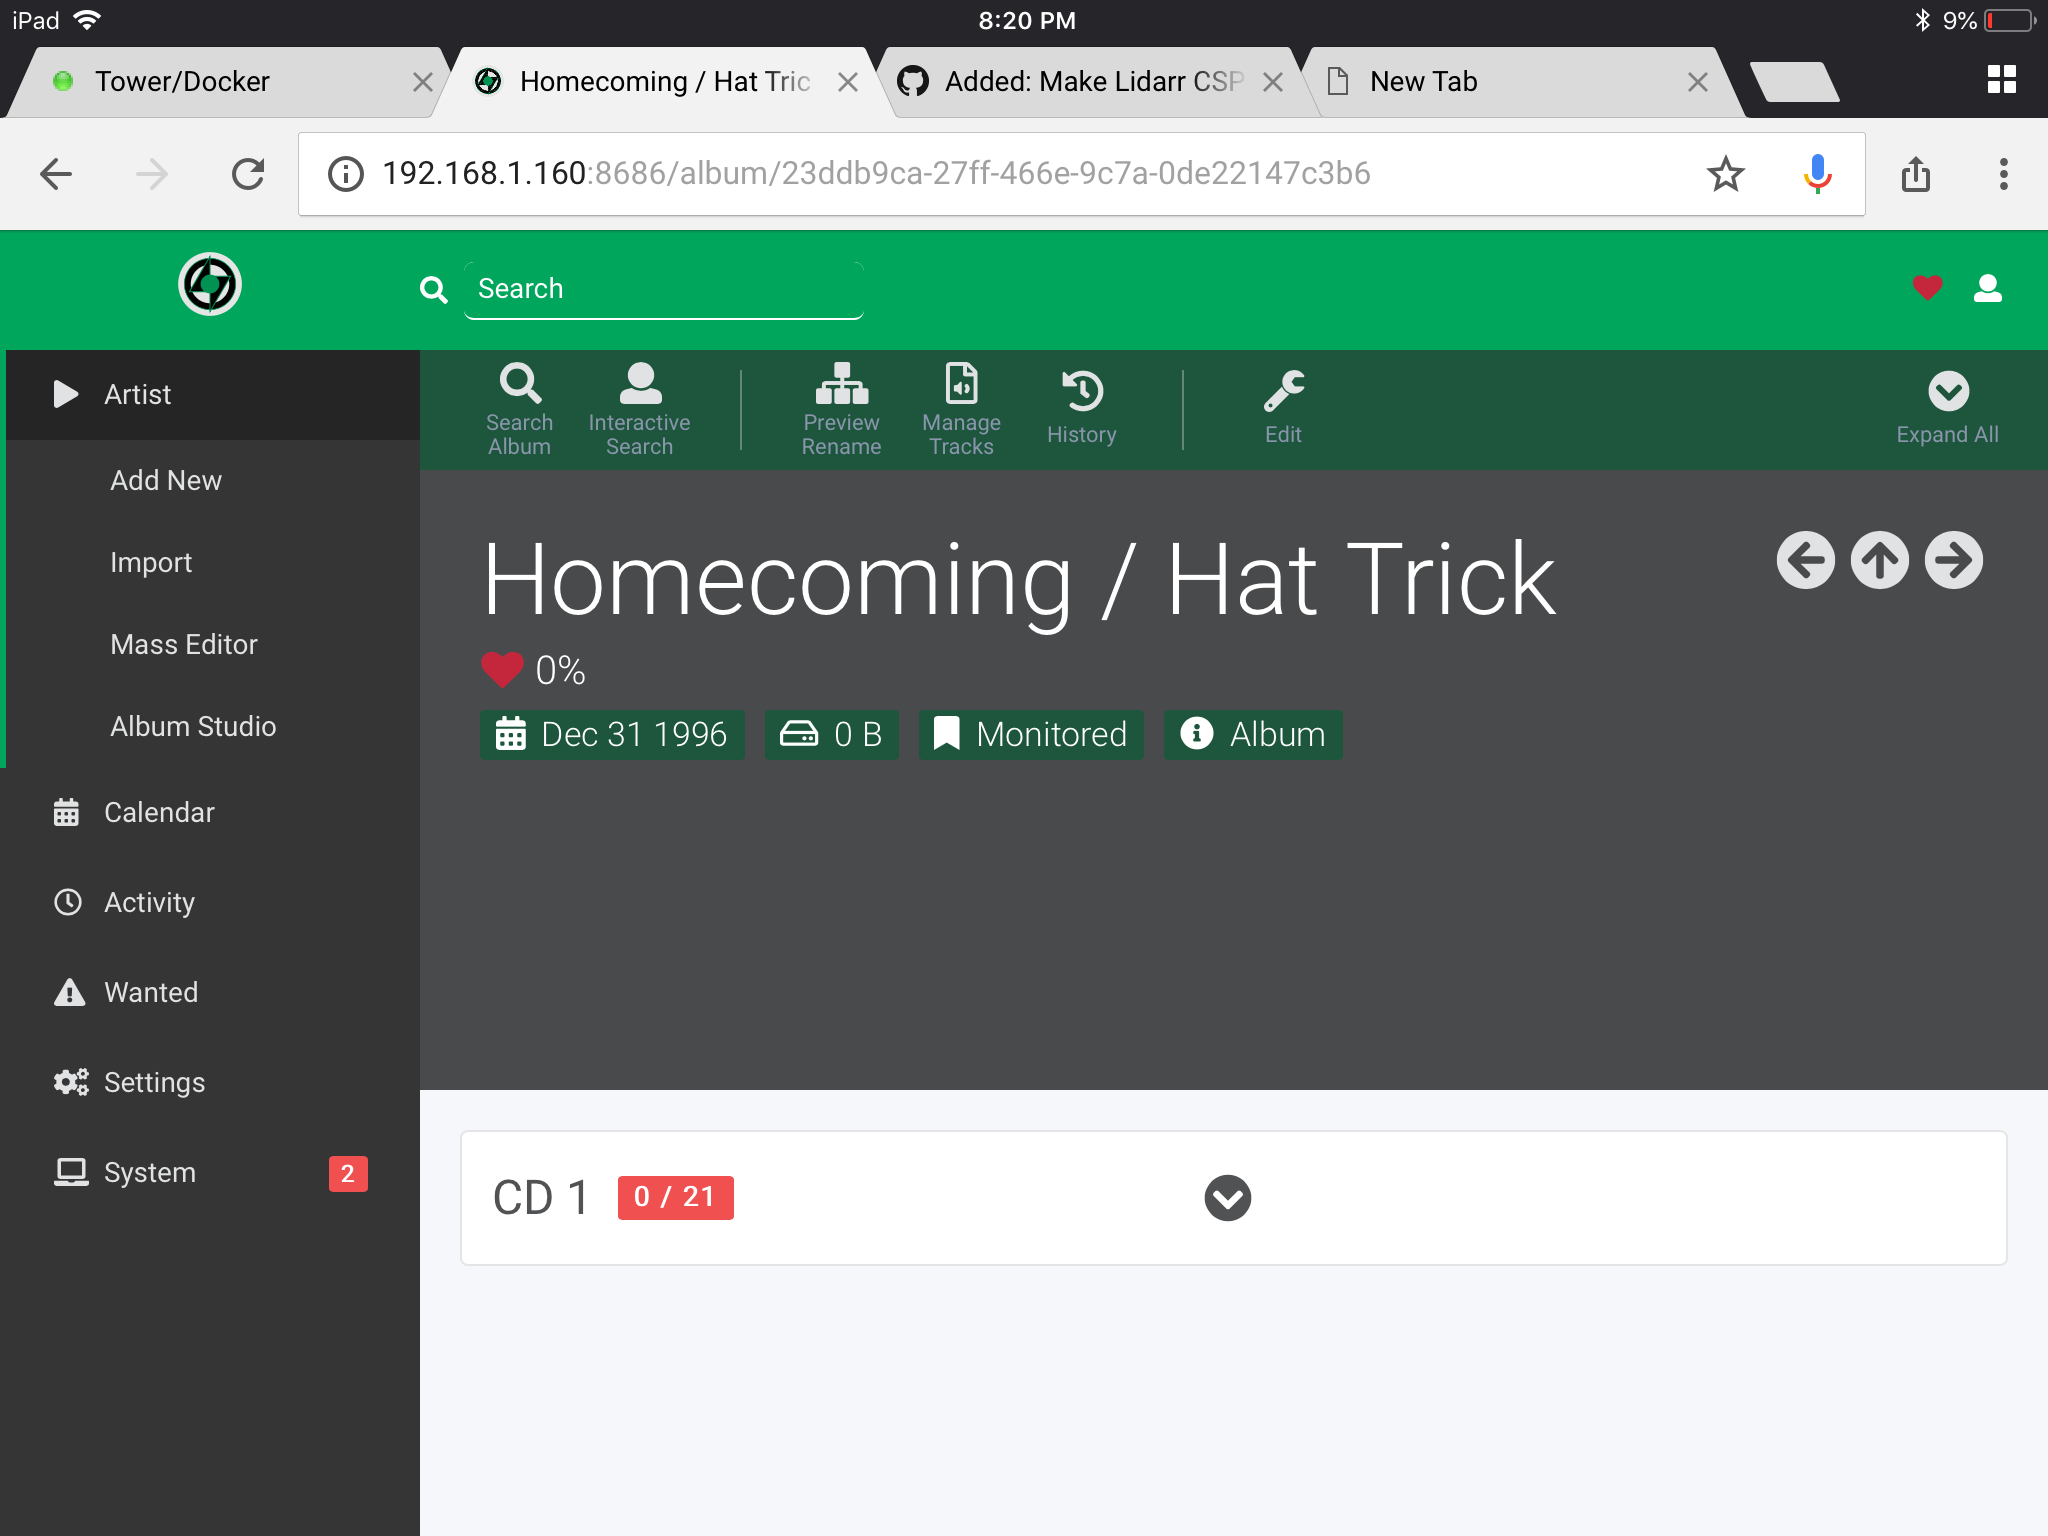Click Expand All
Image resolution: width=2048 pixels, height=1536 pixels.
click(1946, 405)
